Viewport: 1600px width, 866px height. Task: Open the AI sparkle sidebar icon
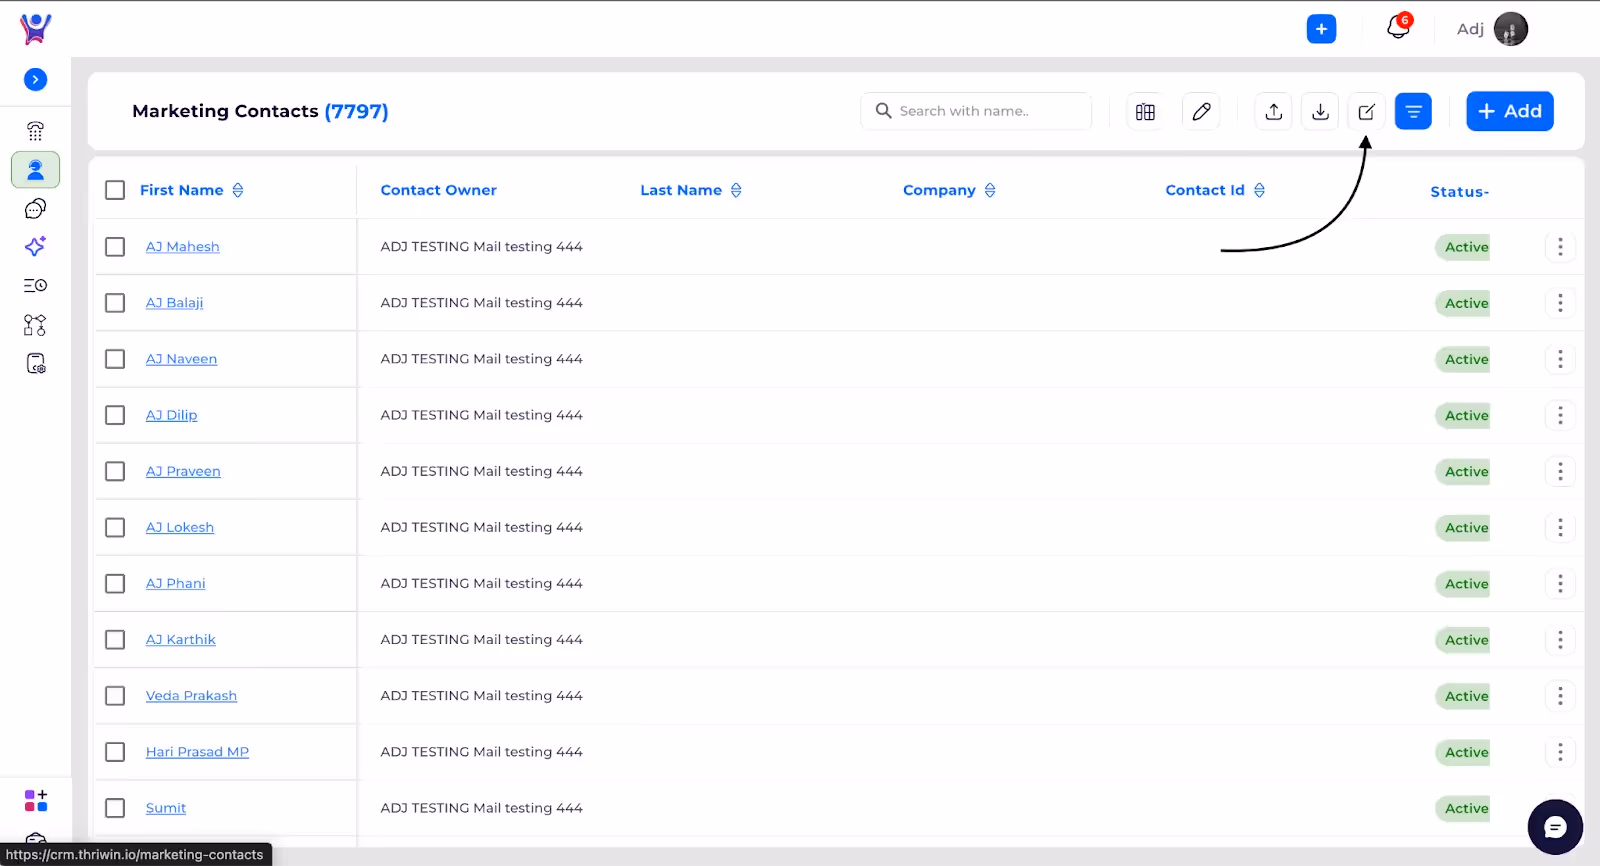(35, 246)
